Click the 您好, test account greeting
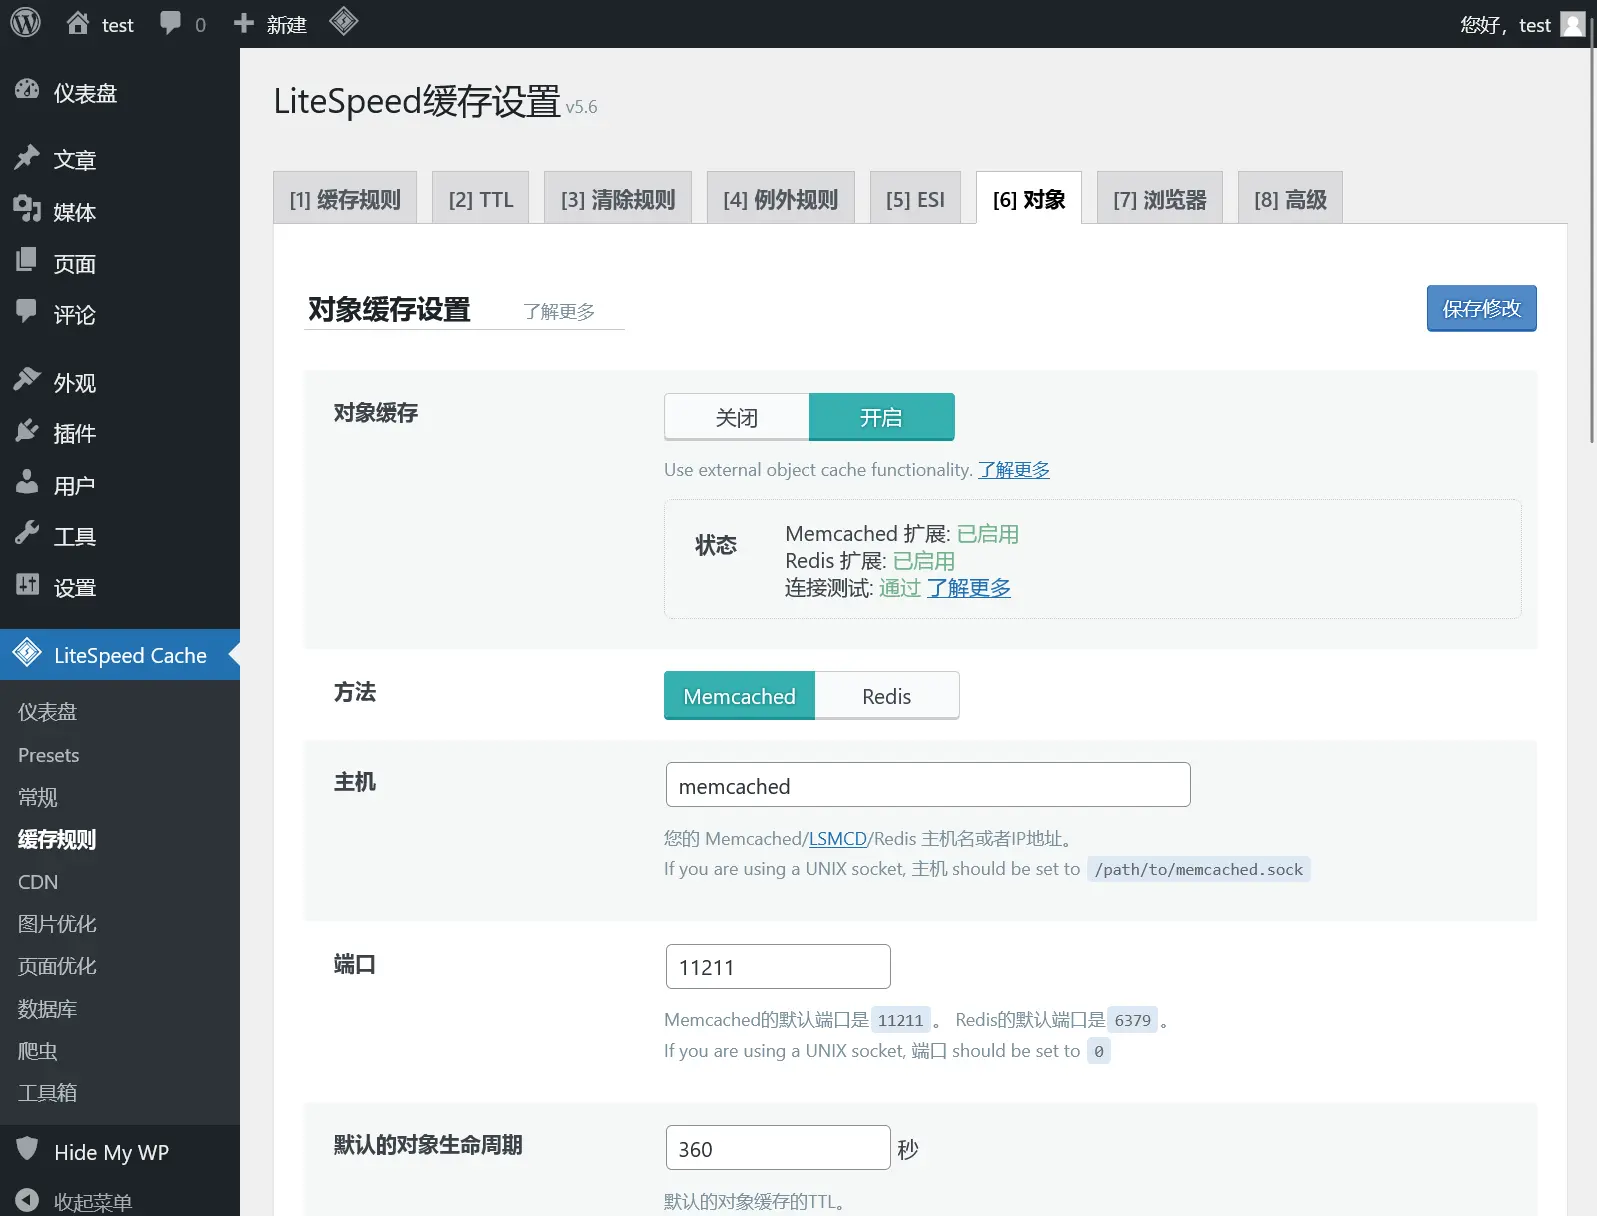This screenshot has height=1216, width=1597. coord(1505,25)
